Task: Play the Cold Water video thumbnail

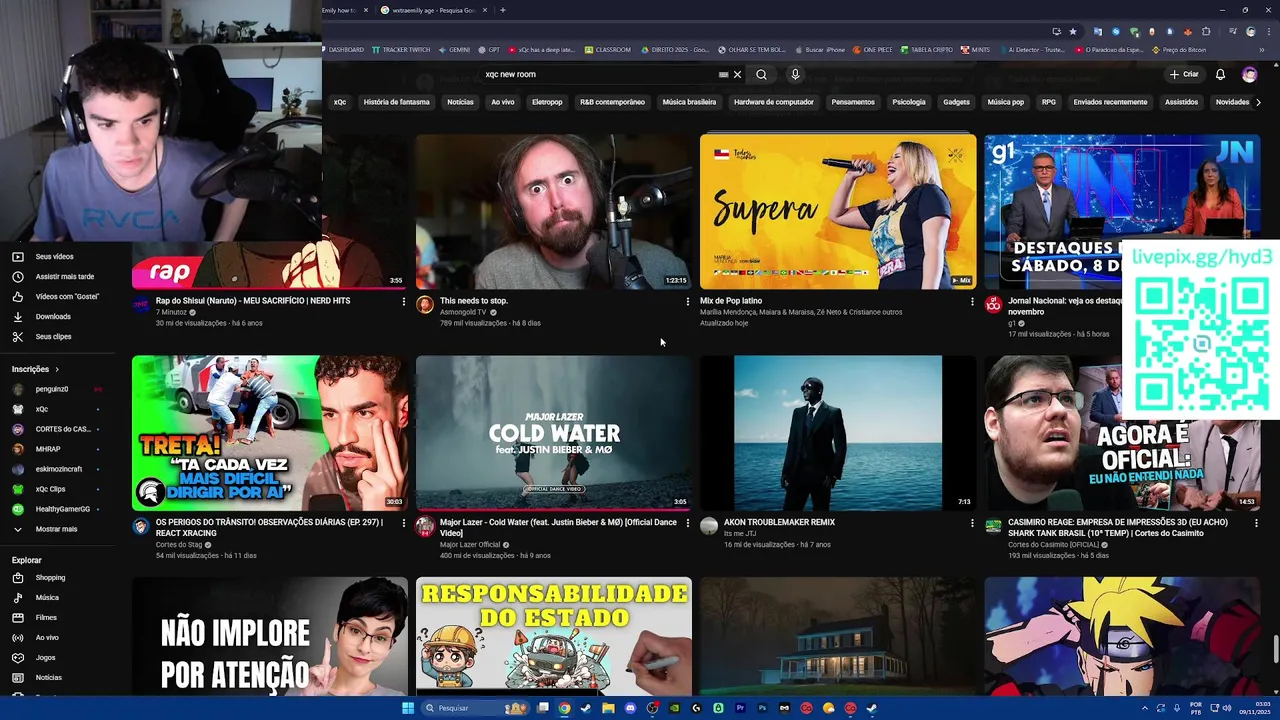Action: point(554,433)
